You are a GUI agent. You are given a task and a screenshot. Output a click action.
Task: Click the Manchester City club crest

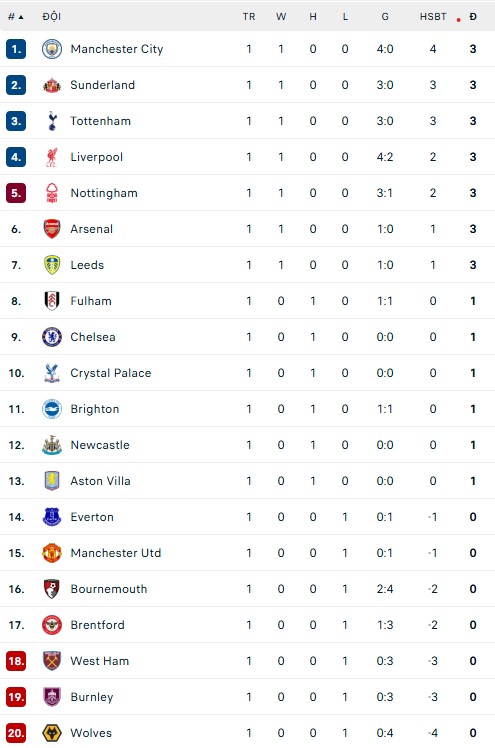pyautogui.click(x=52, y=49)
